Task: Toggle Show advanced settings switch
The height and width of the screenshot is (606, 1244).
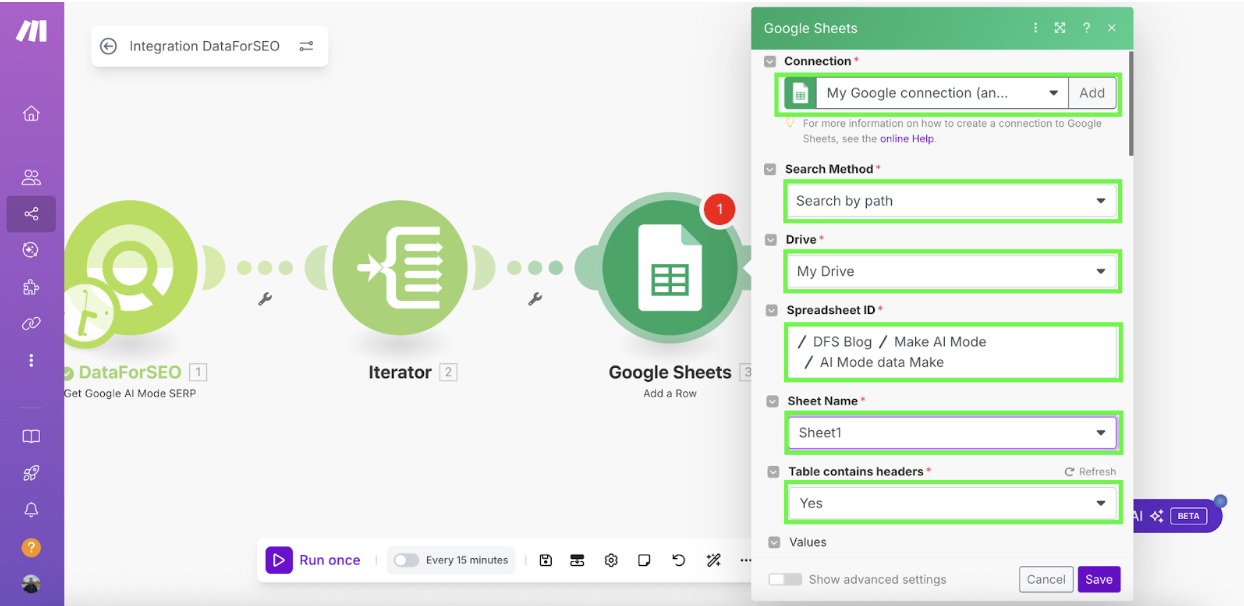Action: tap(785, 579)
